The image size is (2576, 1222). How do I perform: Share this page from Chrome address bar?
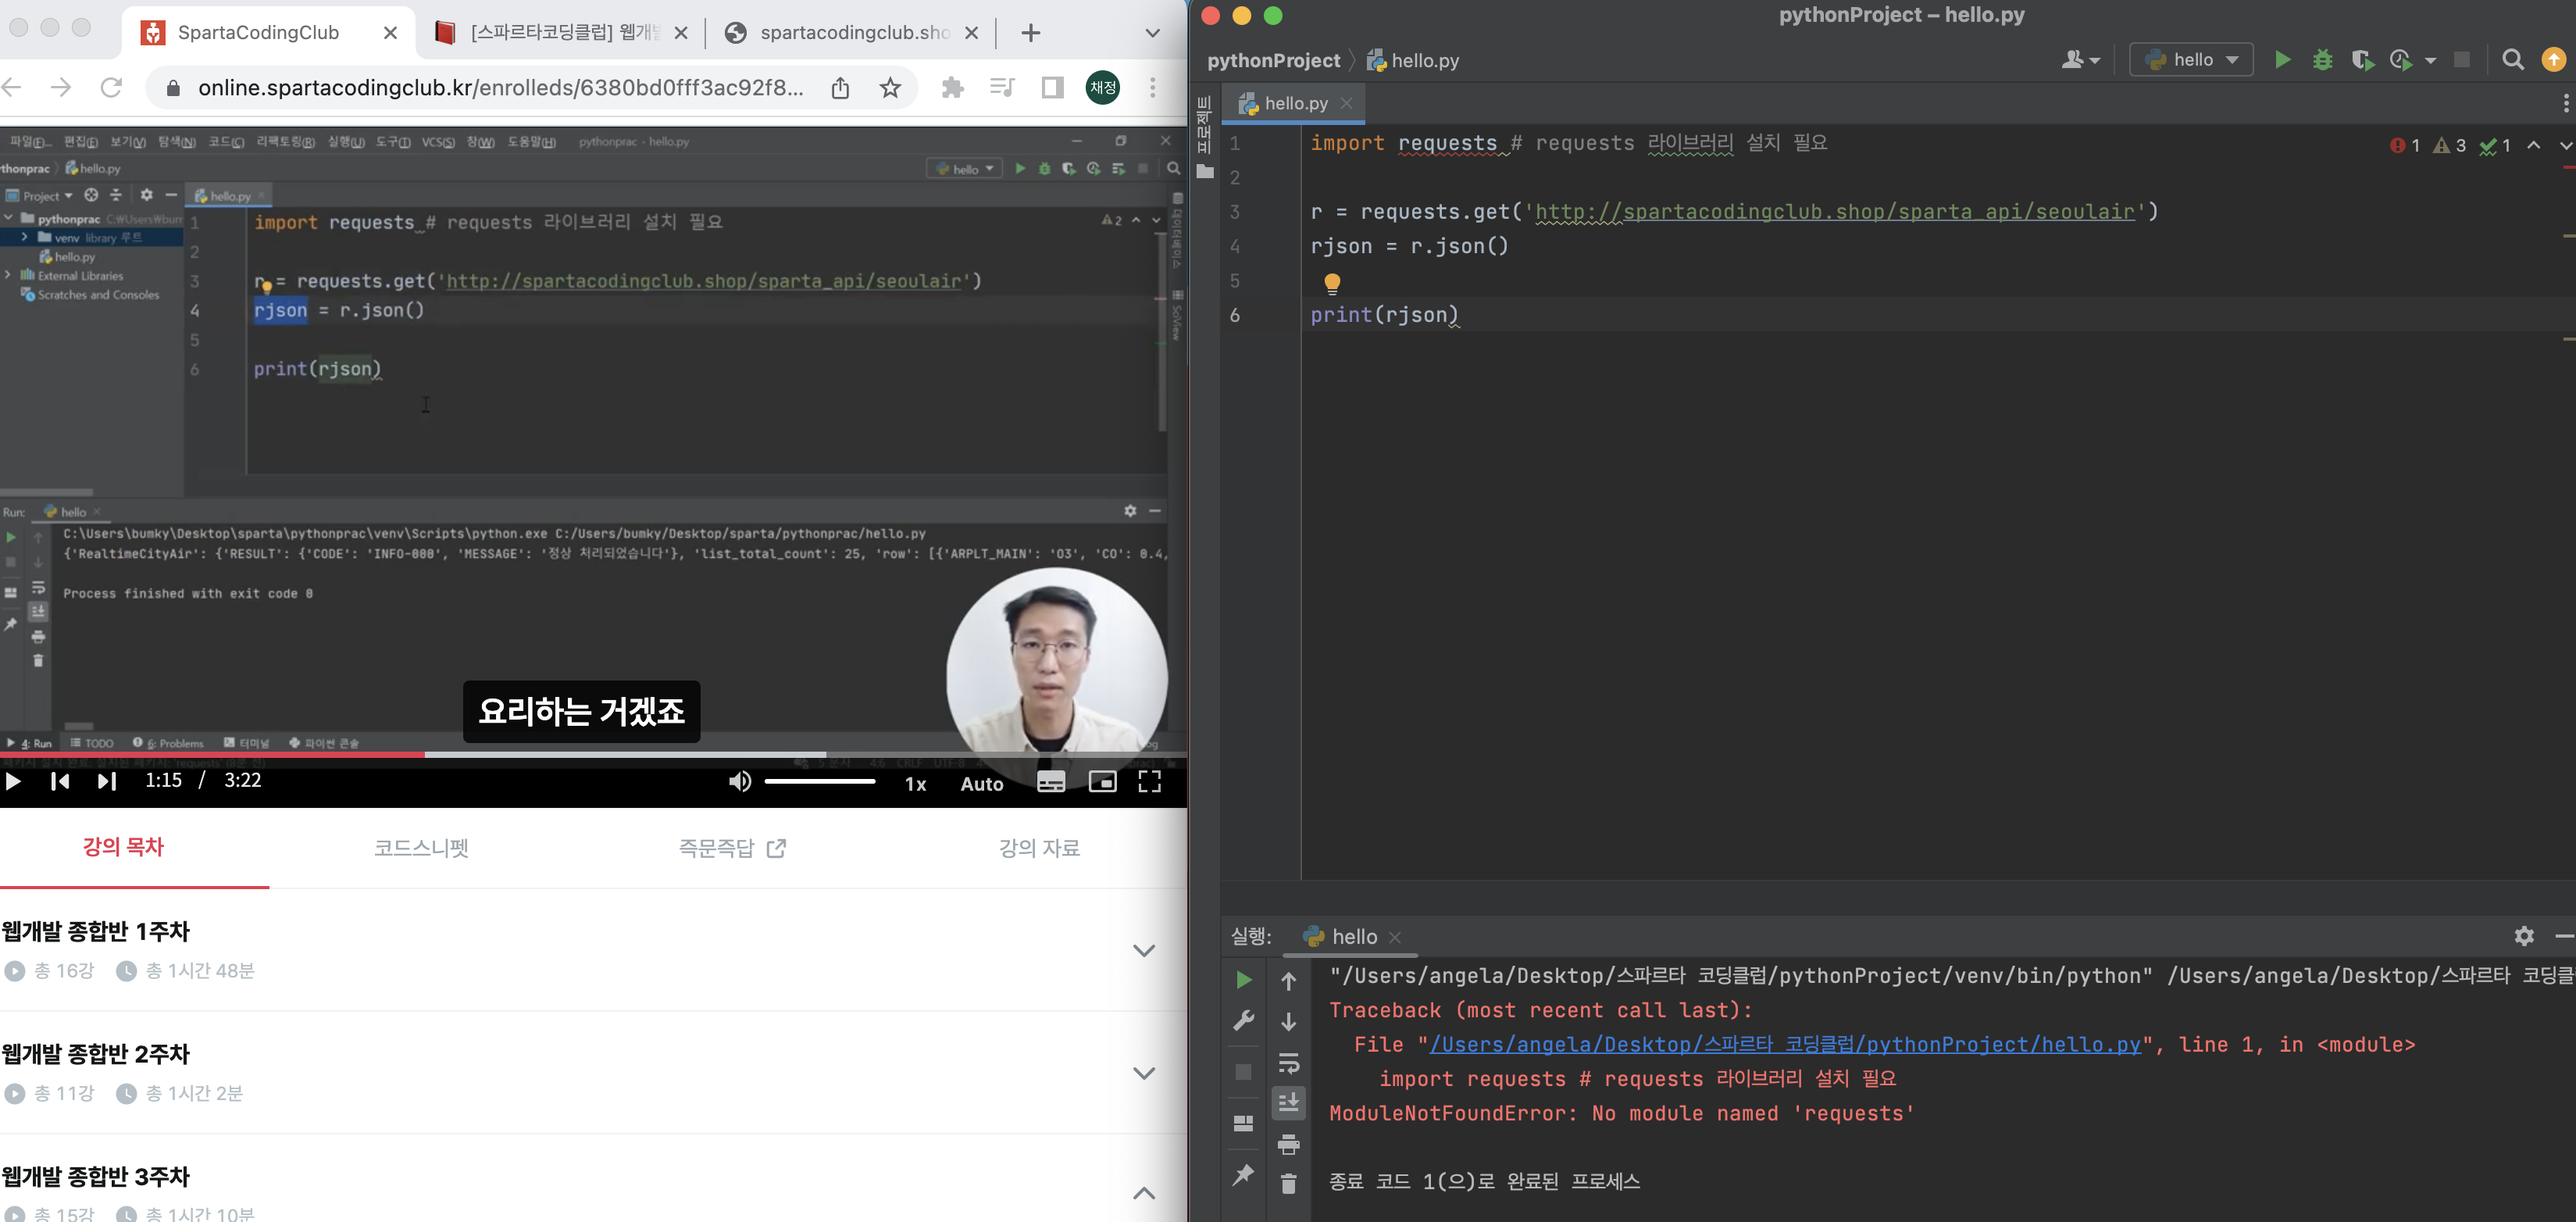[840, 88]
